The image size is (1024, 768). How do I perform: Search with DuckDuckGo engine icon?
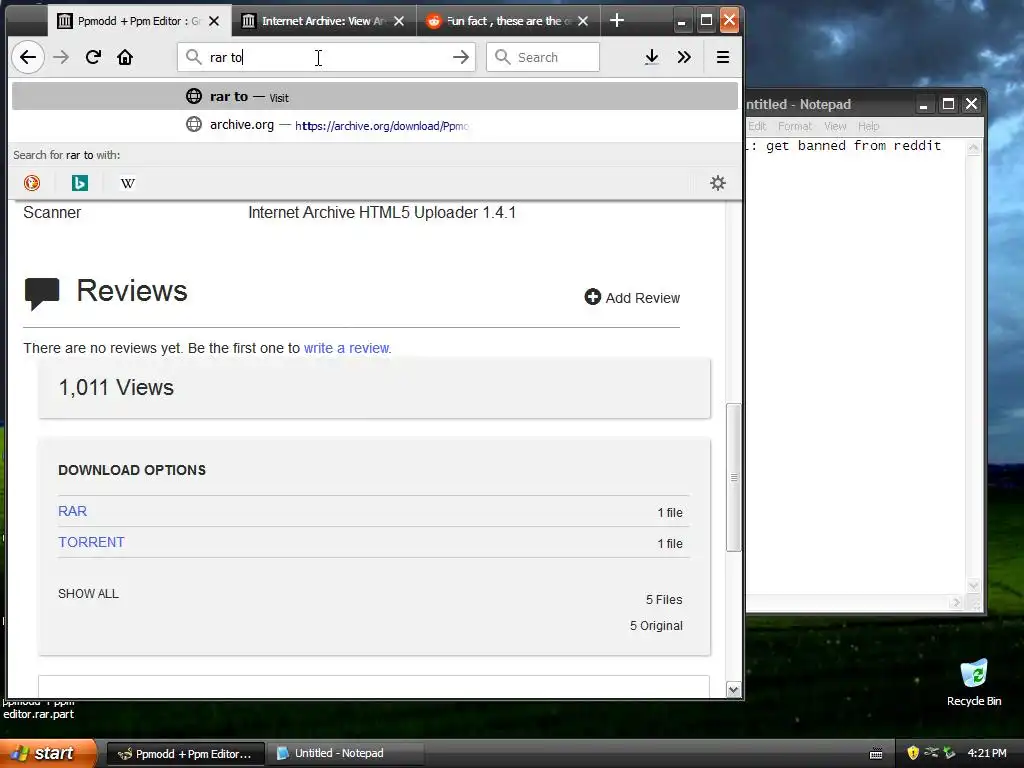(x=32, y=183)
